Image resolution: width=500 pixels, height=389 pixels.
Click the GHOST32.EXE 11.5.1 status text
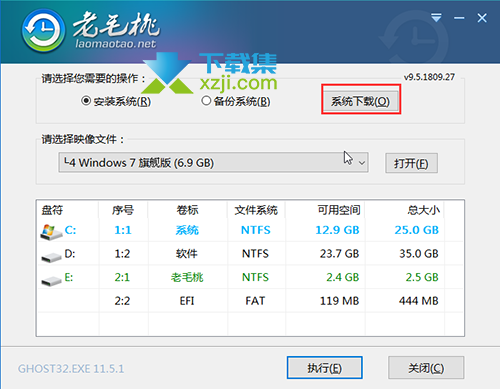coord(71,369)
